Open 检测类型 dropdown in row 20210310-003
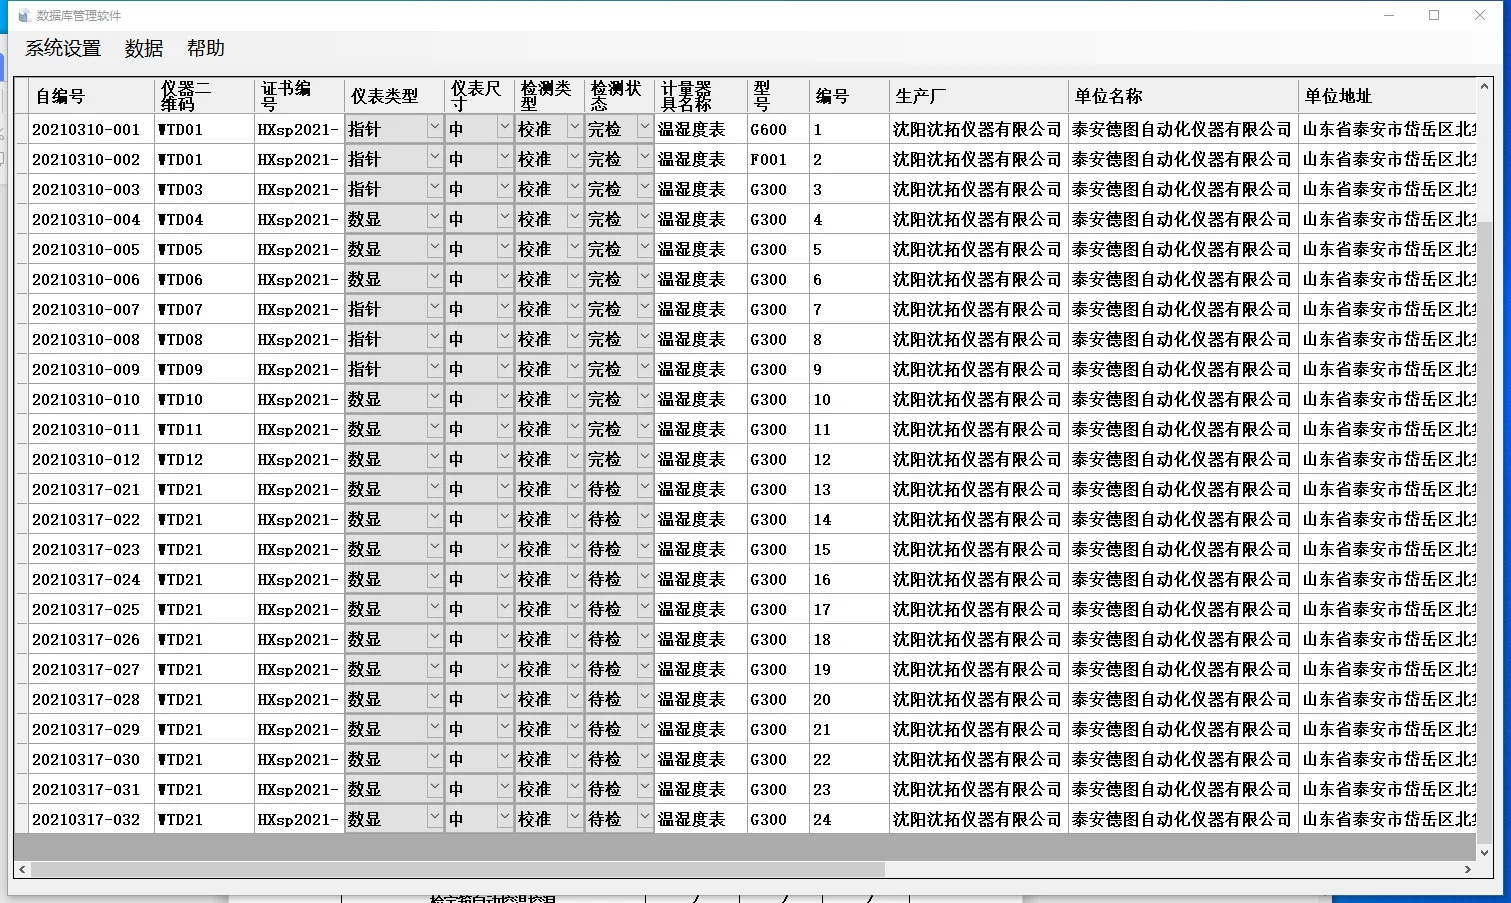Image resolution: width=1511 pixels, height=903 pixels. point(575,188)
